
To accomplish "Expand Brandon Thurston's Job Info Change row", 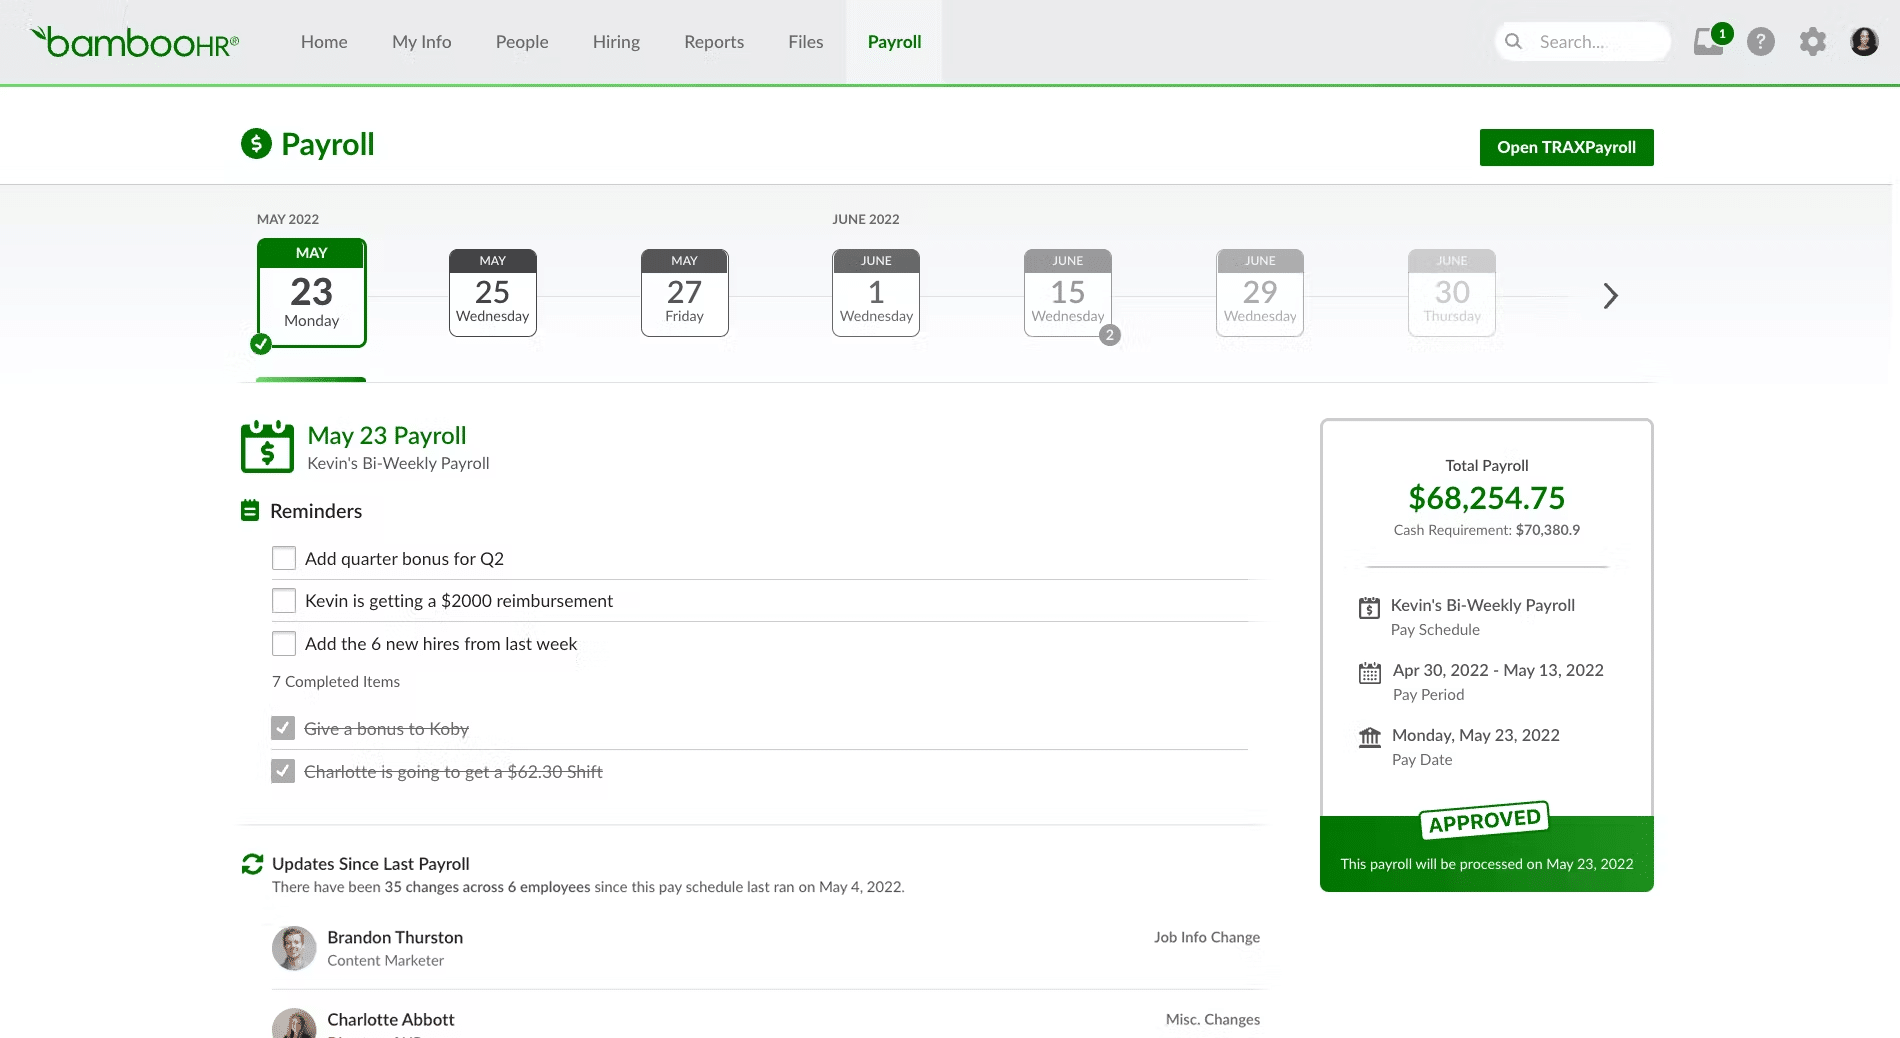I will click(x=766, y=948).
